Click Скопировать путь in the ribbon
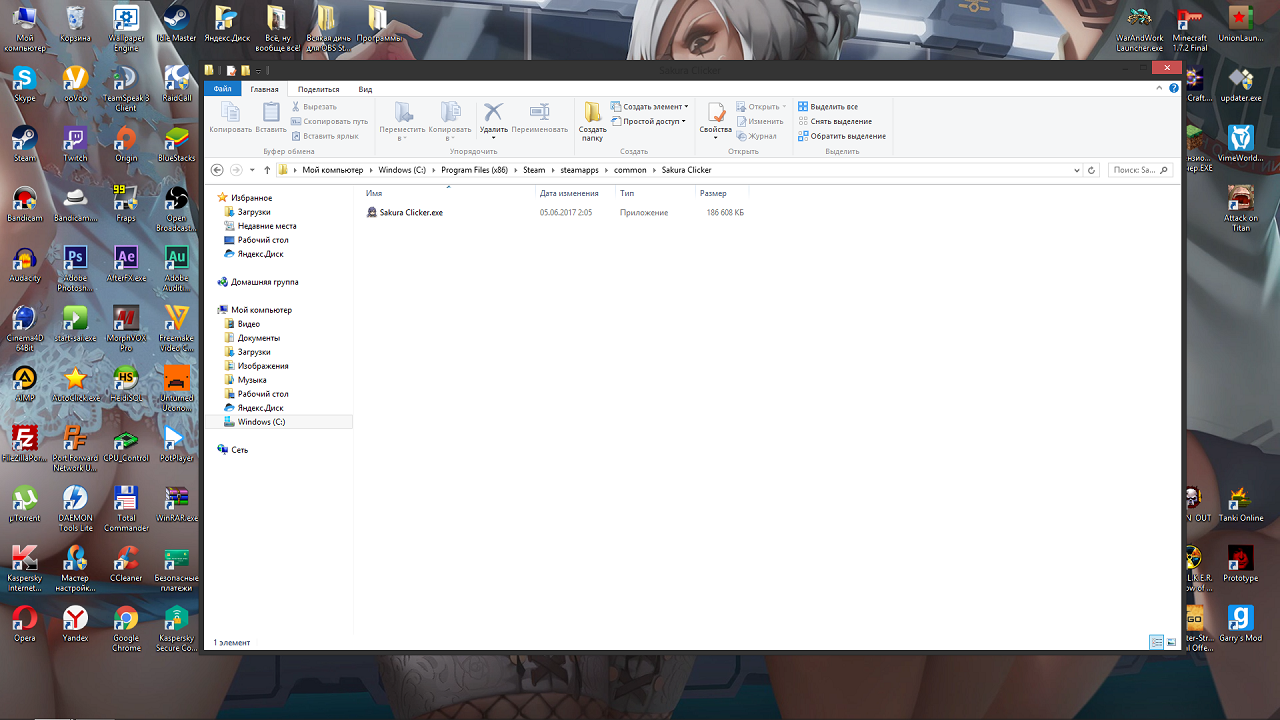Viewport: 1280px width, 720px height. click(330, 121)
